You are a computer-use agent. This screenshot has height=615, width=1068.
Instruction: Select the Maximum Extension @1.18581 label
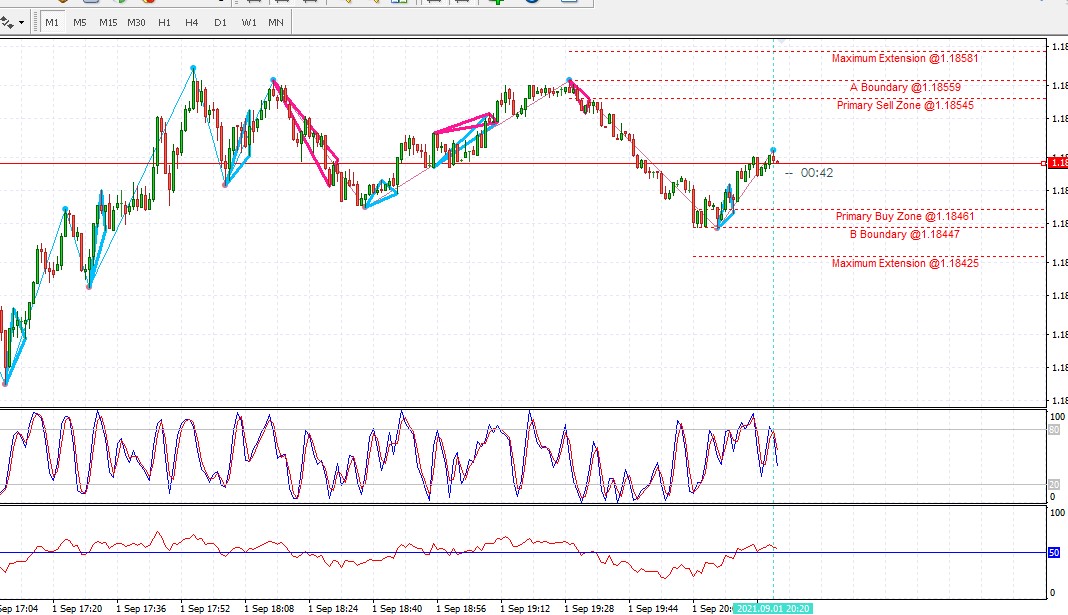click(904, 58)
